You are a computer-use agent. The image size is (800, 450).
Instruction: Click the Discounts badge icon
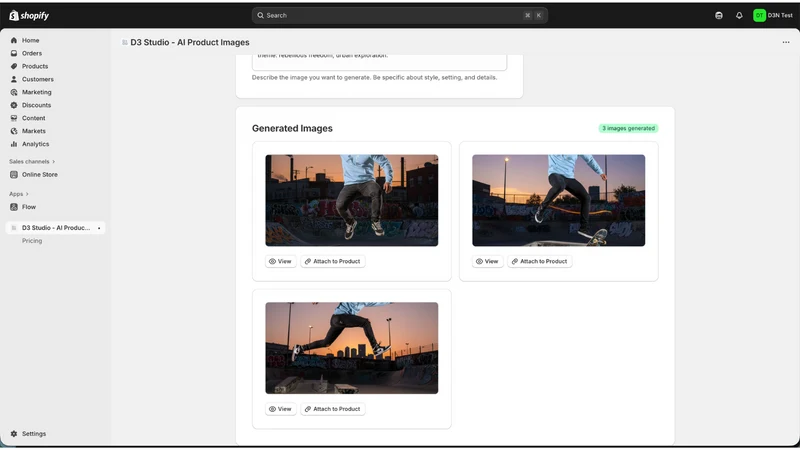pos(14,105)
